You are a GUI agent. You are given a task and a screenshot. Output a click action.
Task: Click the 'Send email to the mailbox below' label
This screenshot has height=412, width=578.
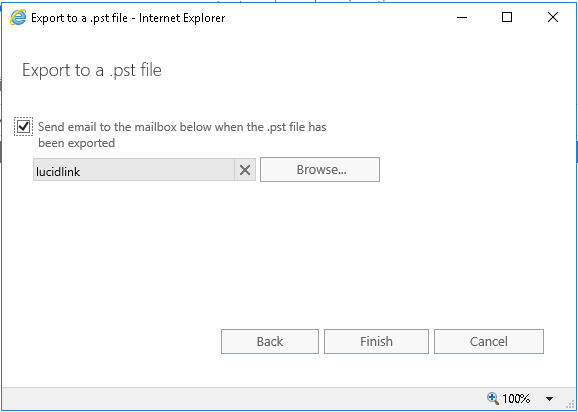point(182,127)
